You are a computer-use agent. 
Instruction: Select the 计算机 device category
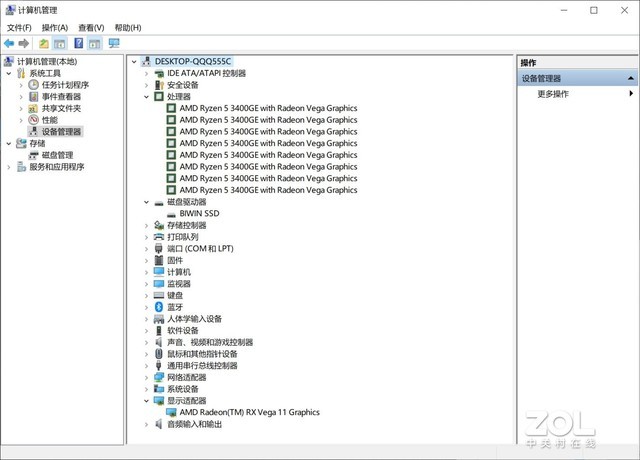[179, 272]
